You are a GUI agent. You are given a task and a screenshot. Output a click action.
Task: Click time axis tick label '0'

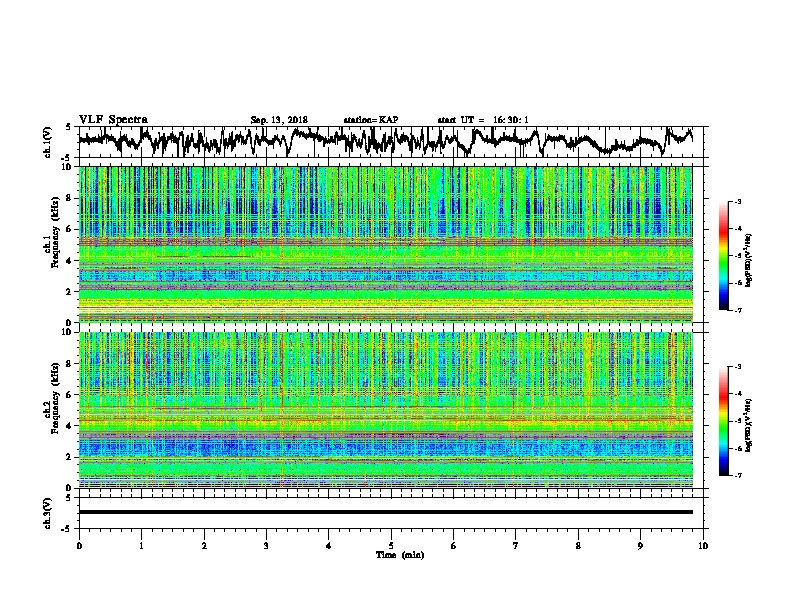click(x=79, y=546)
